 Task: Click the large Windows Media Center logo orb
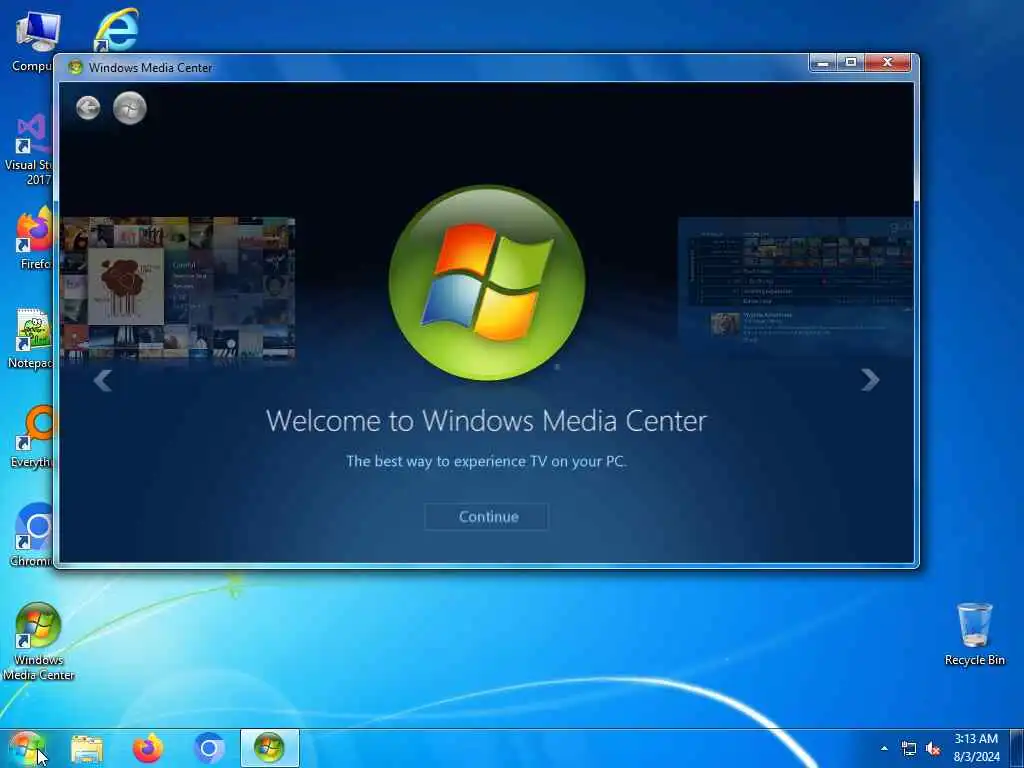(x=487, y=283)
